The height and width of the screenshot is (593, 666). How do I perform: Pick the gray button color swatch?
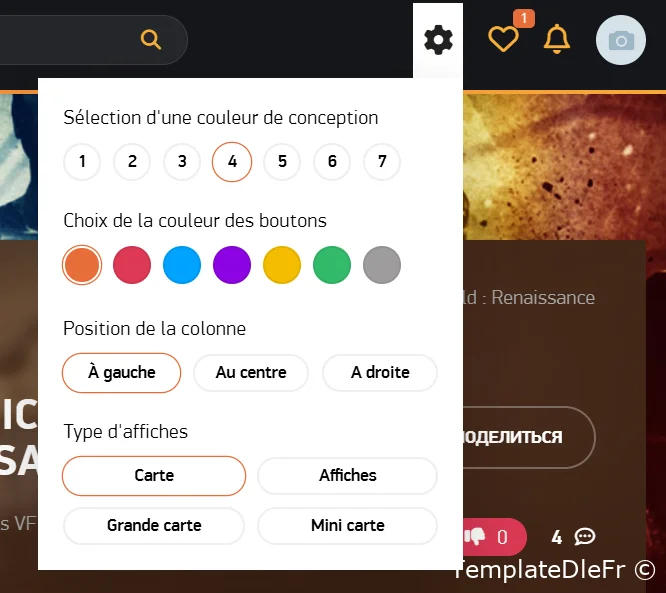pos(382,265)
